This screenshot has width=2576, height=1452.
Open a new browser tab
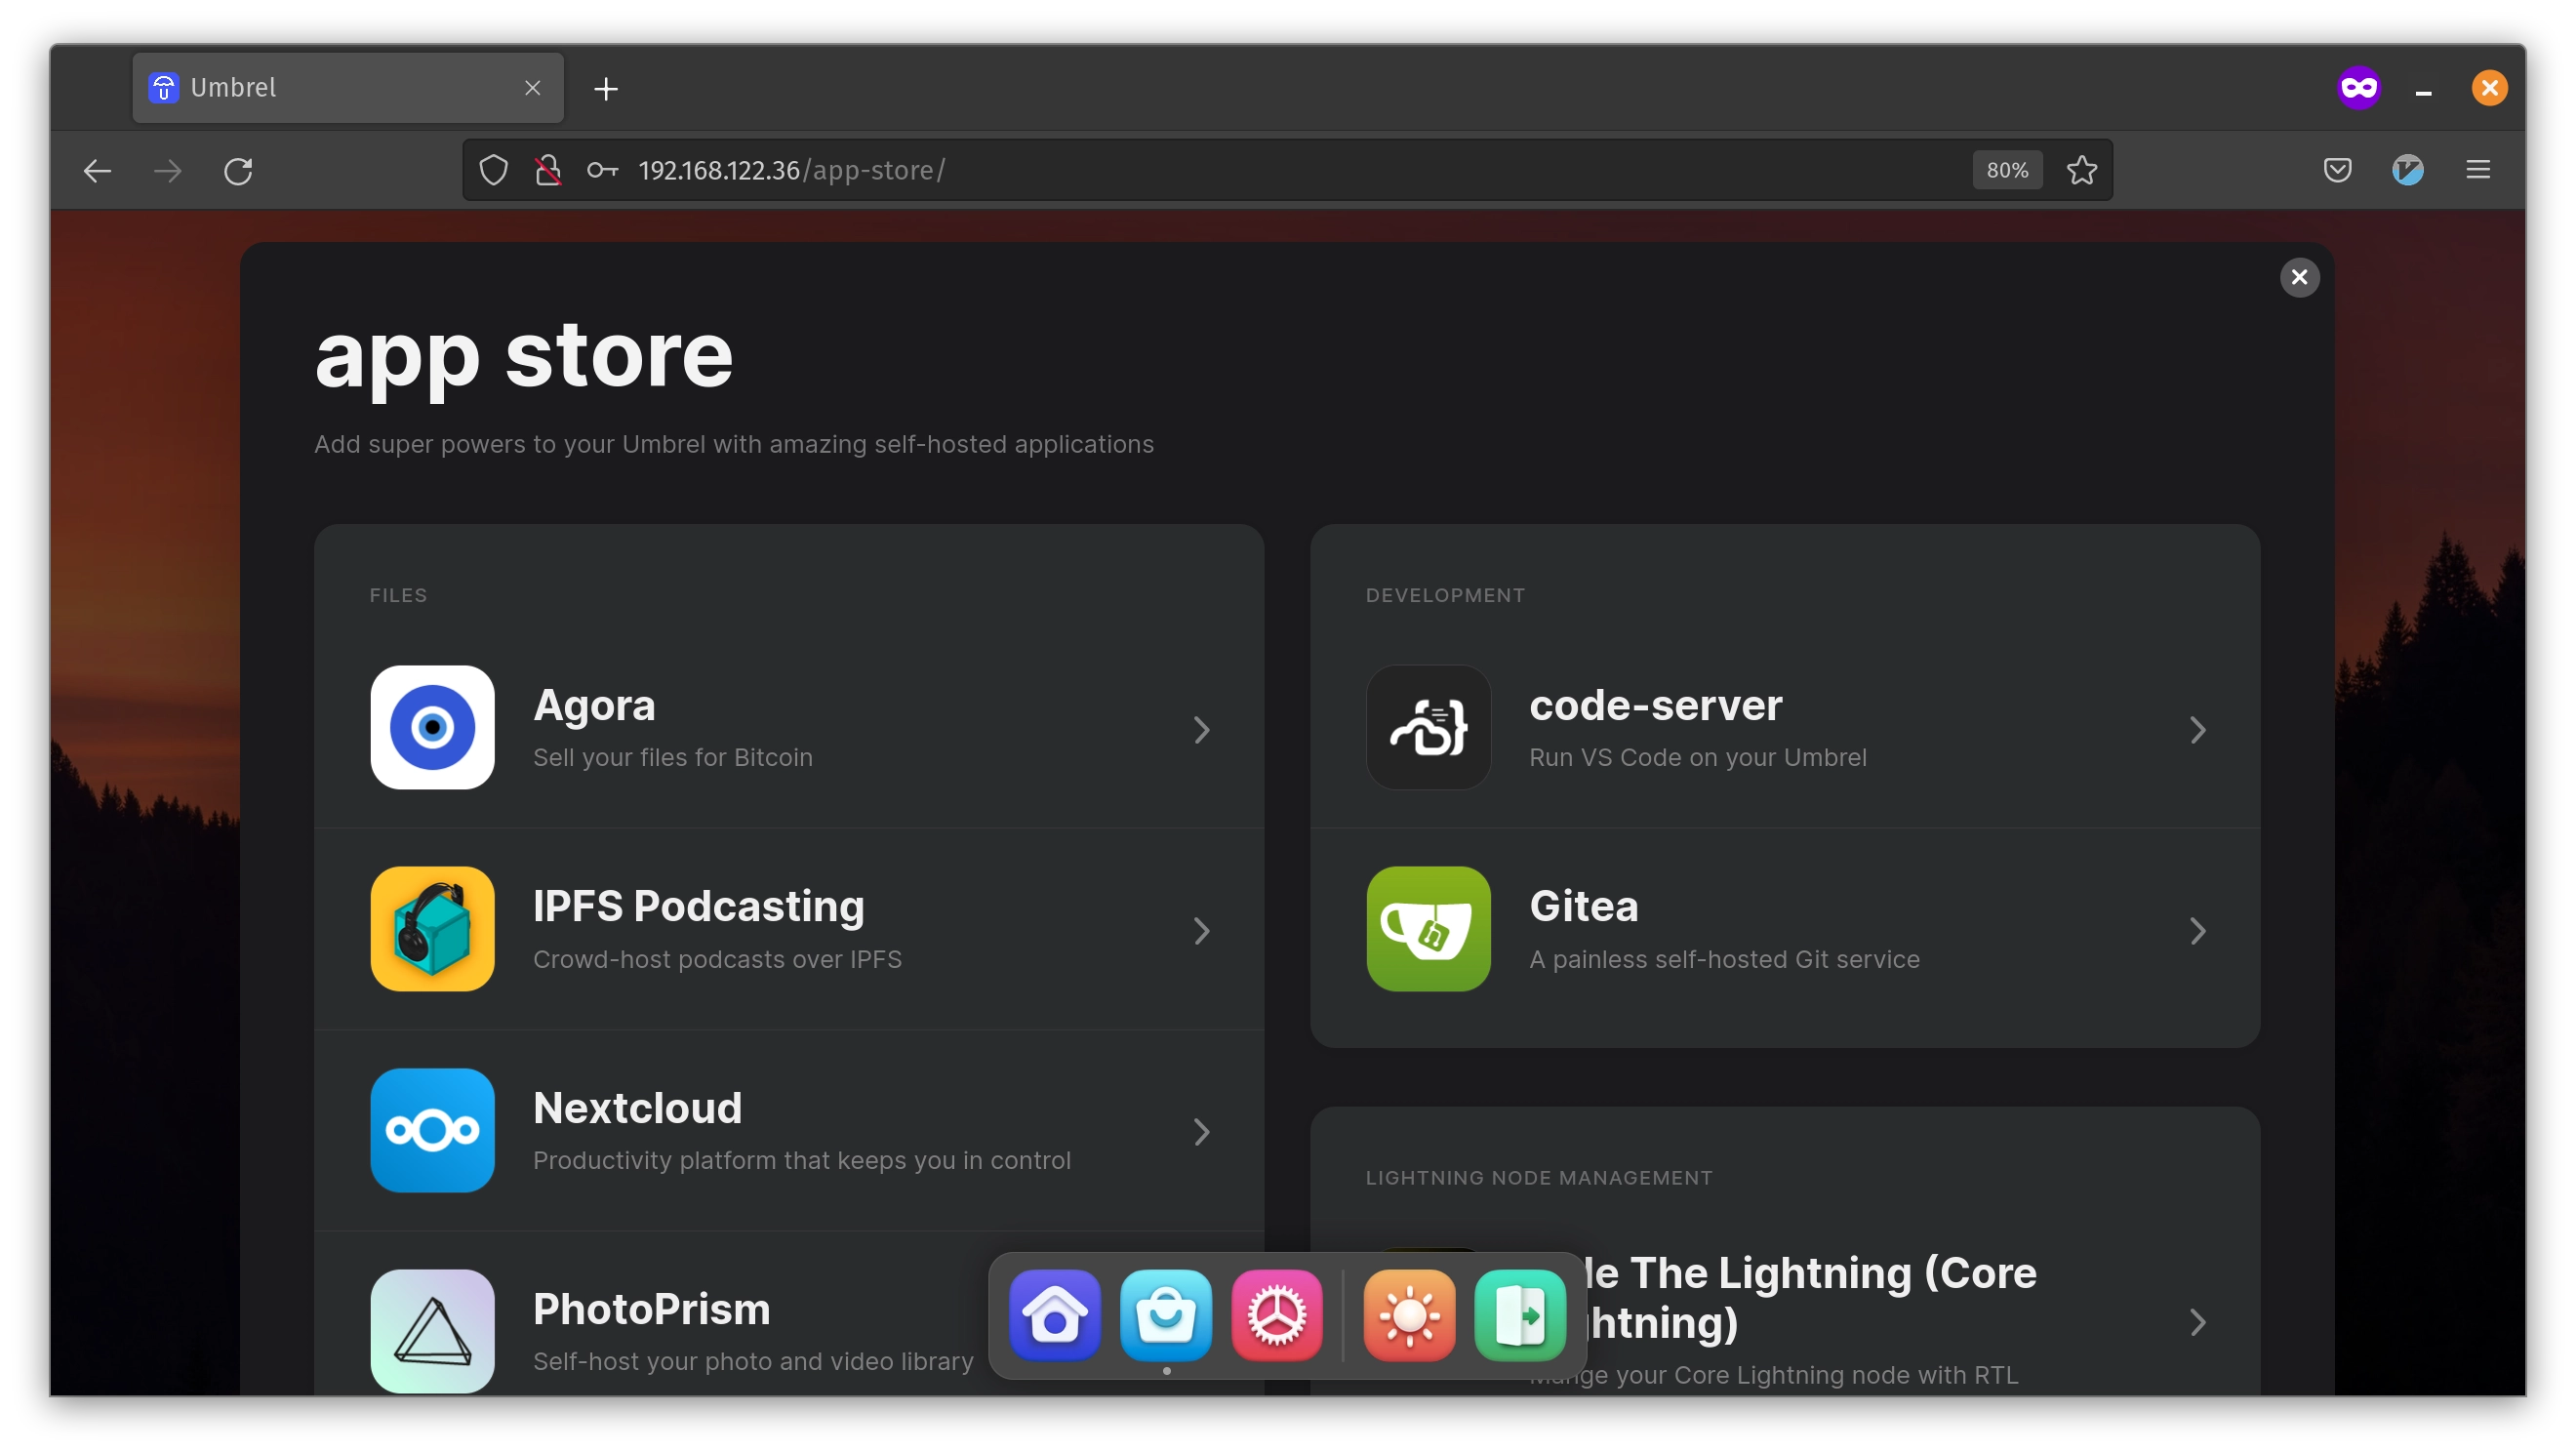(606, 89)
